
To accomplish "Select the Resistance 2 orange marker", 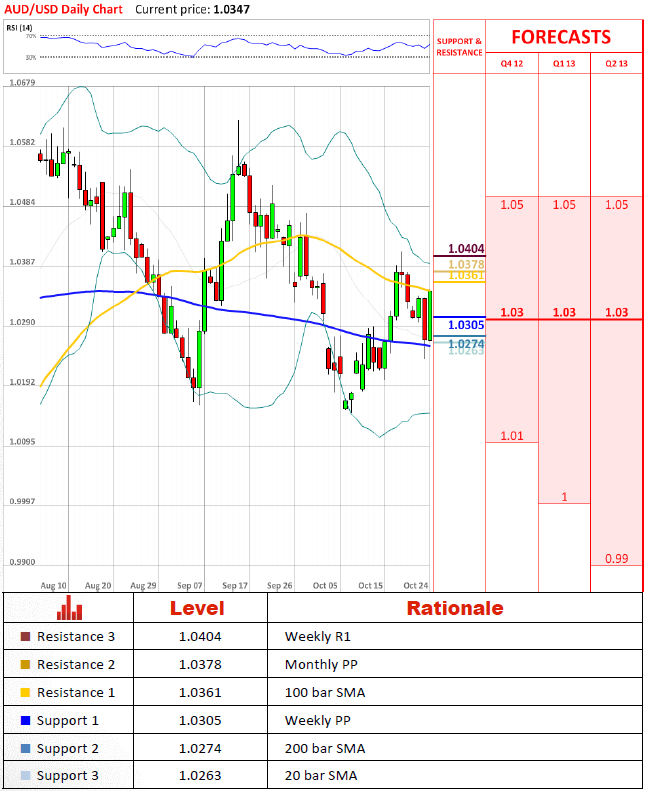I will (x=25, y=664).
